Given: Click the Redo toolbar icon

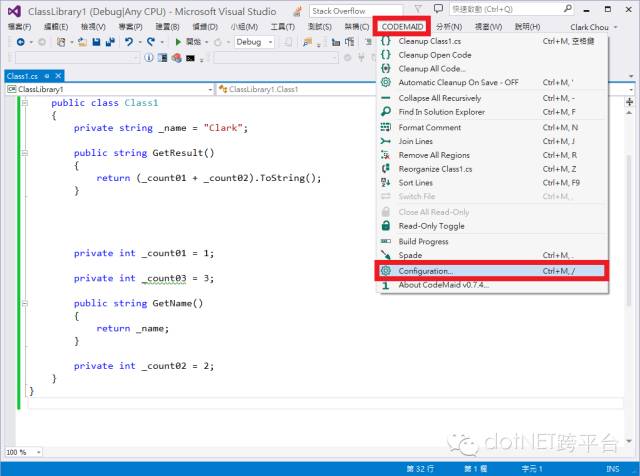Looking at the screenshot, I should coord(151,42).
